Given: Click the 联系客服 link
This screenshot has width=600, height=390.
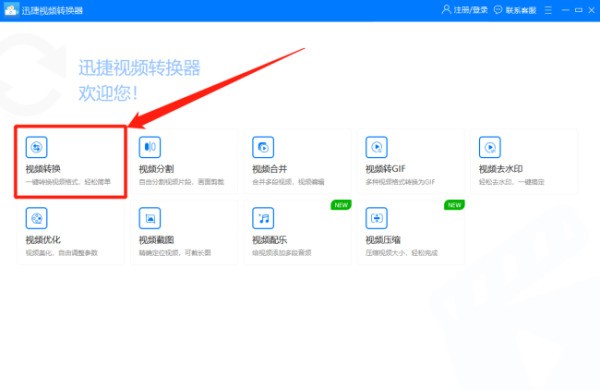Looking at the screenshot, I should (521, 10).
